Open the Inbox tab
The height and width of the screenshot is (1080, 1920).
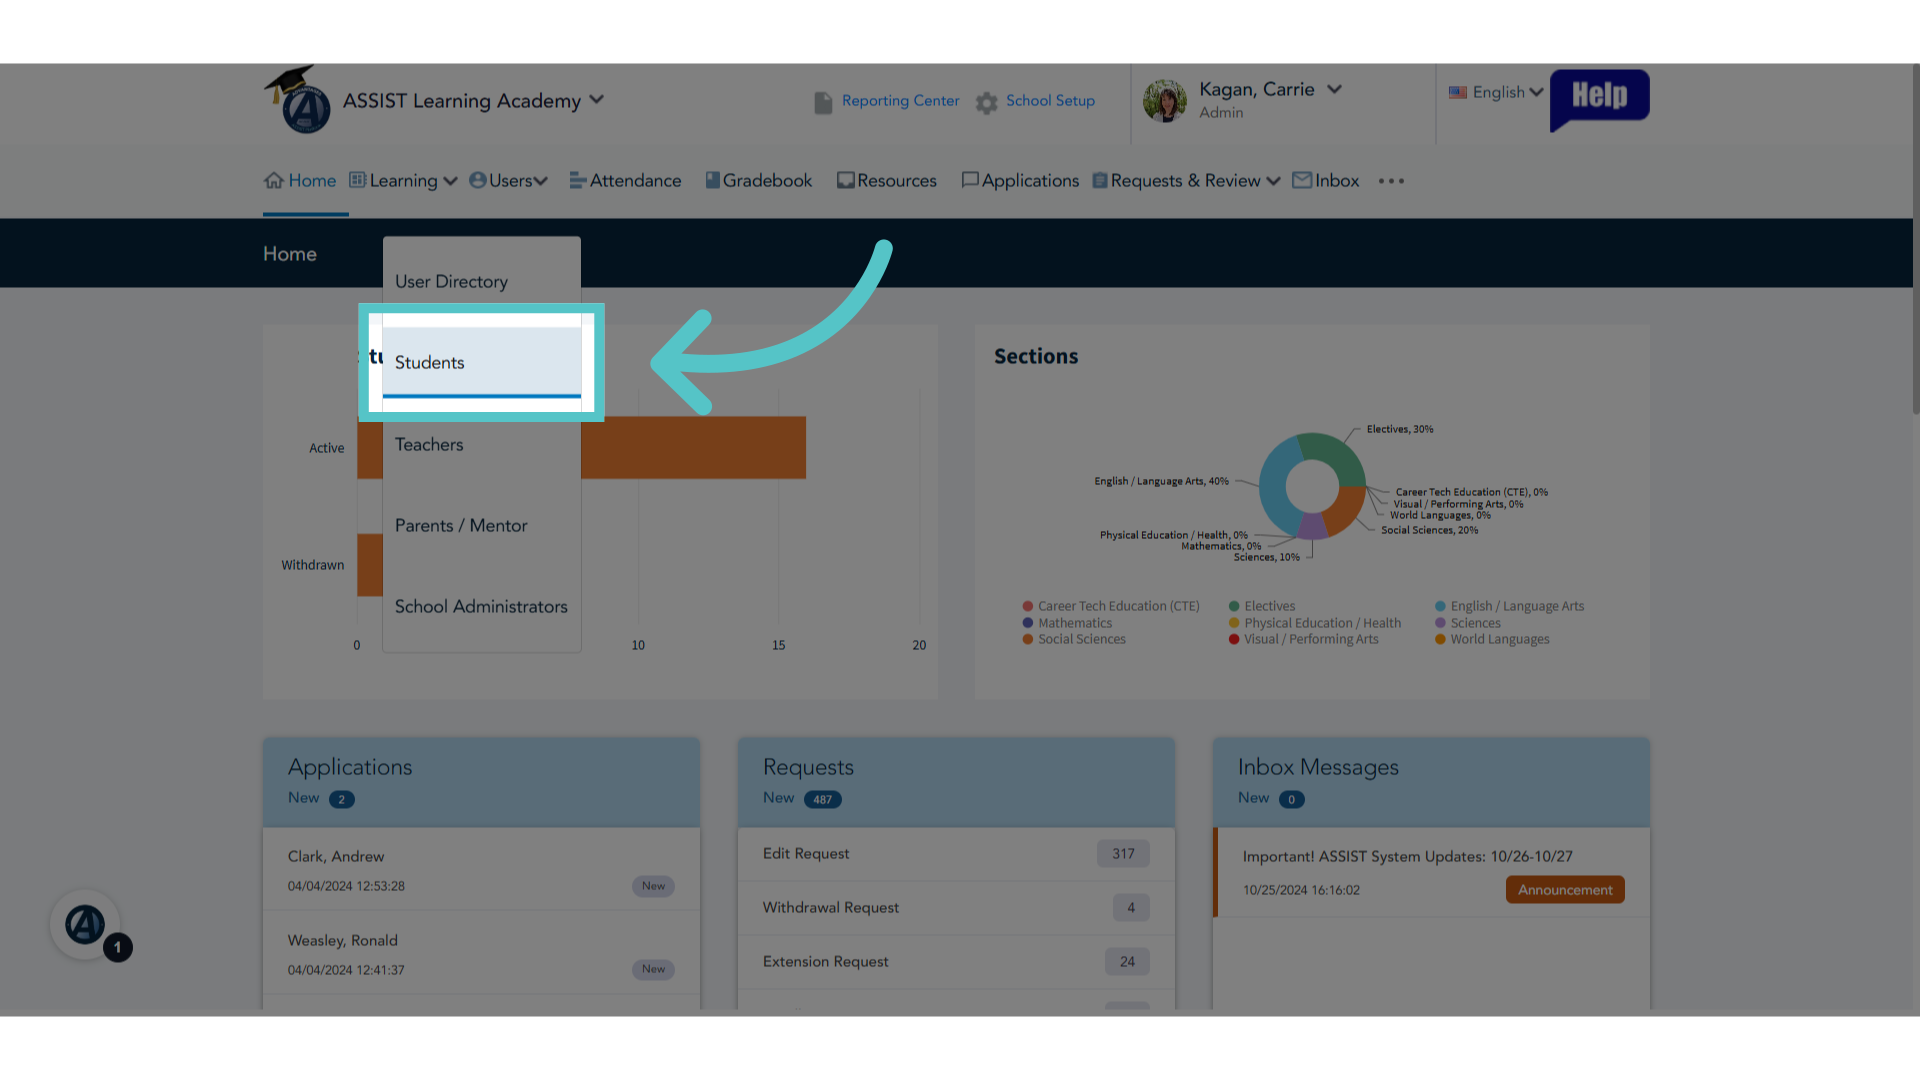click(x=1326, y=181)
